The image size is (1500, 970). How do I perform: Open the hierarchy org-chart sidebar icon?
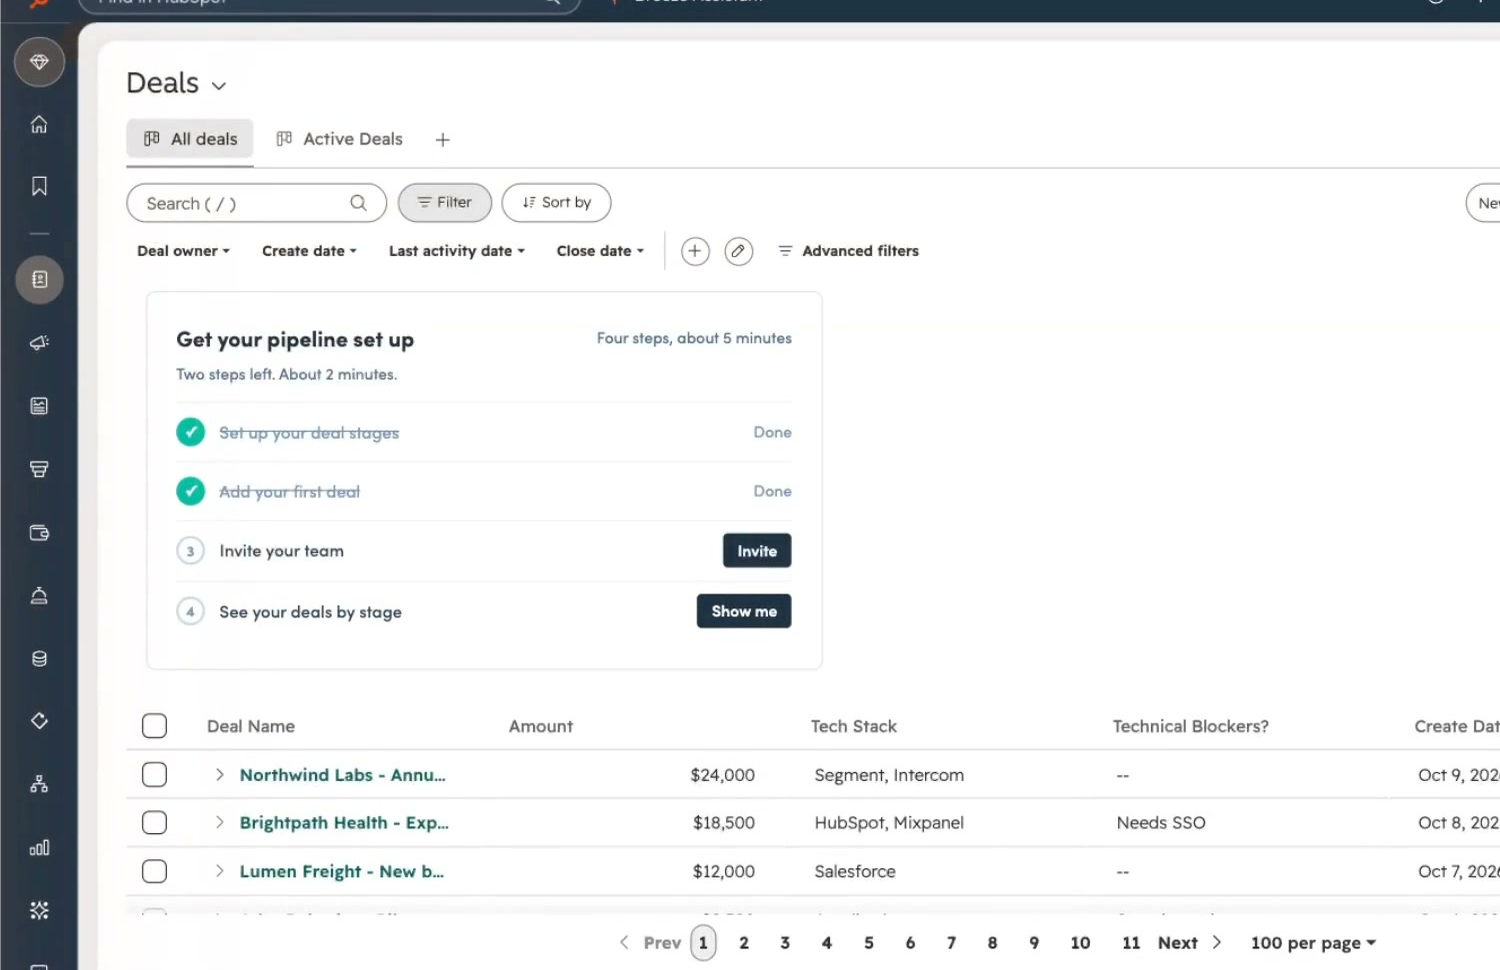pos(39,784)
